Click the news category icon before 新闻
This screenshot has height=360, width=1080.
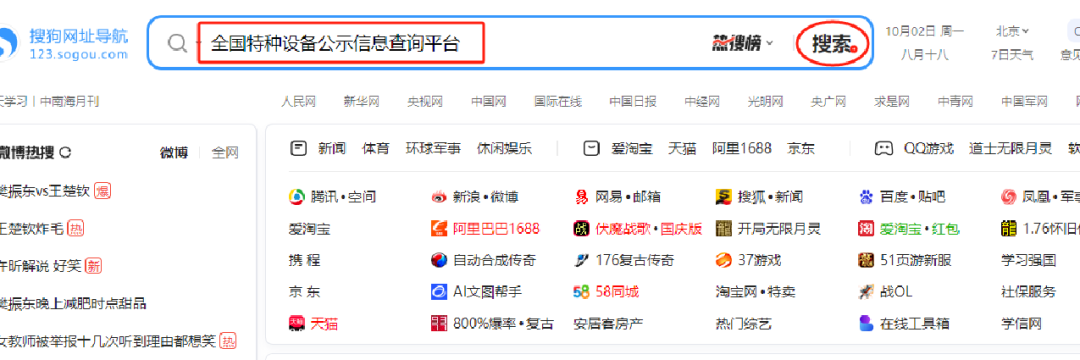point(298,148)
